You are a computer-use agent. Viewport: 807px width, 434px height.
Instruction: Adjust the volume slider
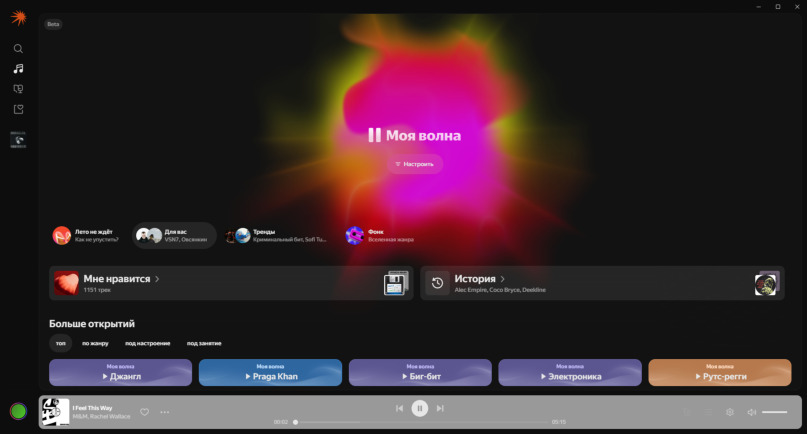point(775,412)
